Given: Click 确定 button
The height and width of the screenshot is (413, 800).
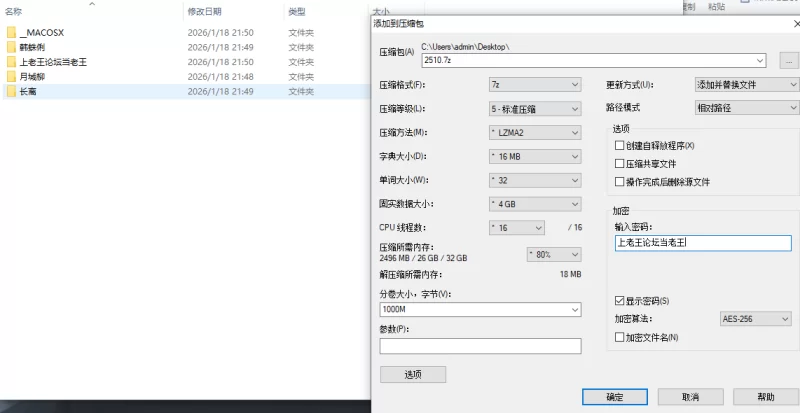Looking at the screenshot, I should [x=615, y=397].
